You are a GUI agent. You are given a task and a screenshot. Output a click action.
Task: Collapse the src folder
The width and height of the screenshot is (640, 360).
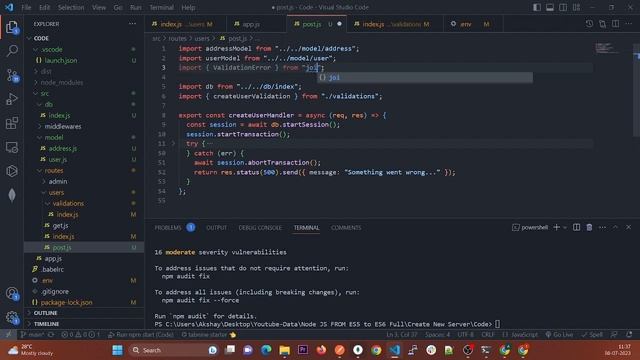tap(36, 93)
